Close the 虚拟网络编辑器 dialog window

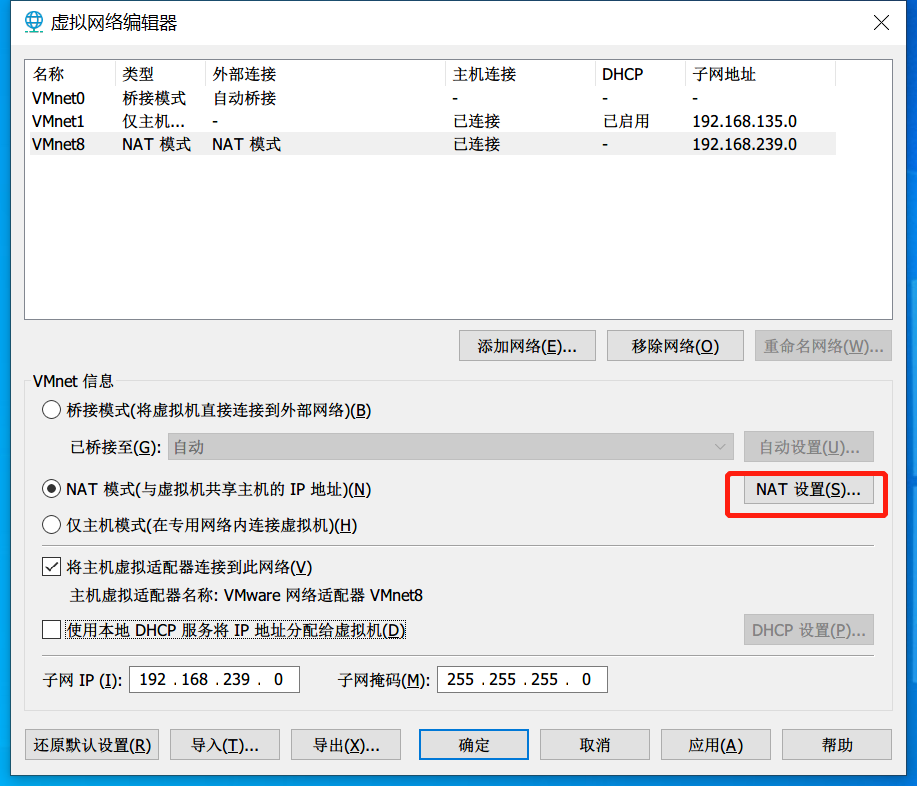[881, 23]
